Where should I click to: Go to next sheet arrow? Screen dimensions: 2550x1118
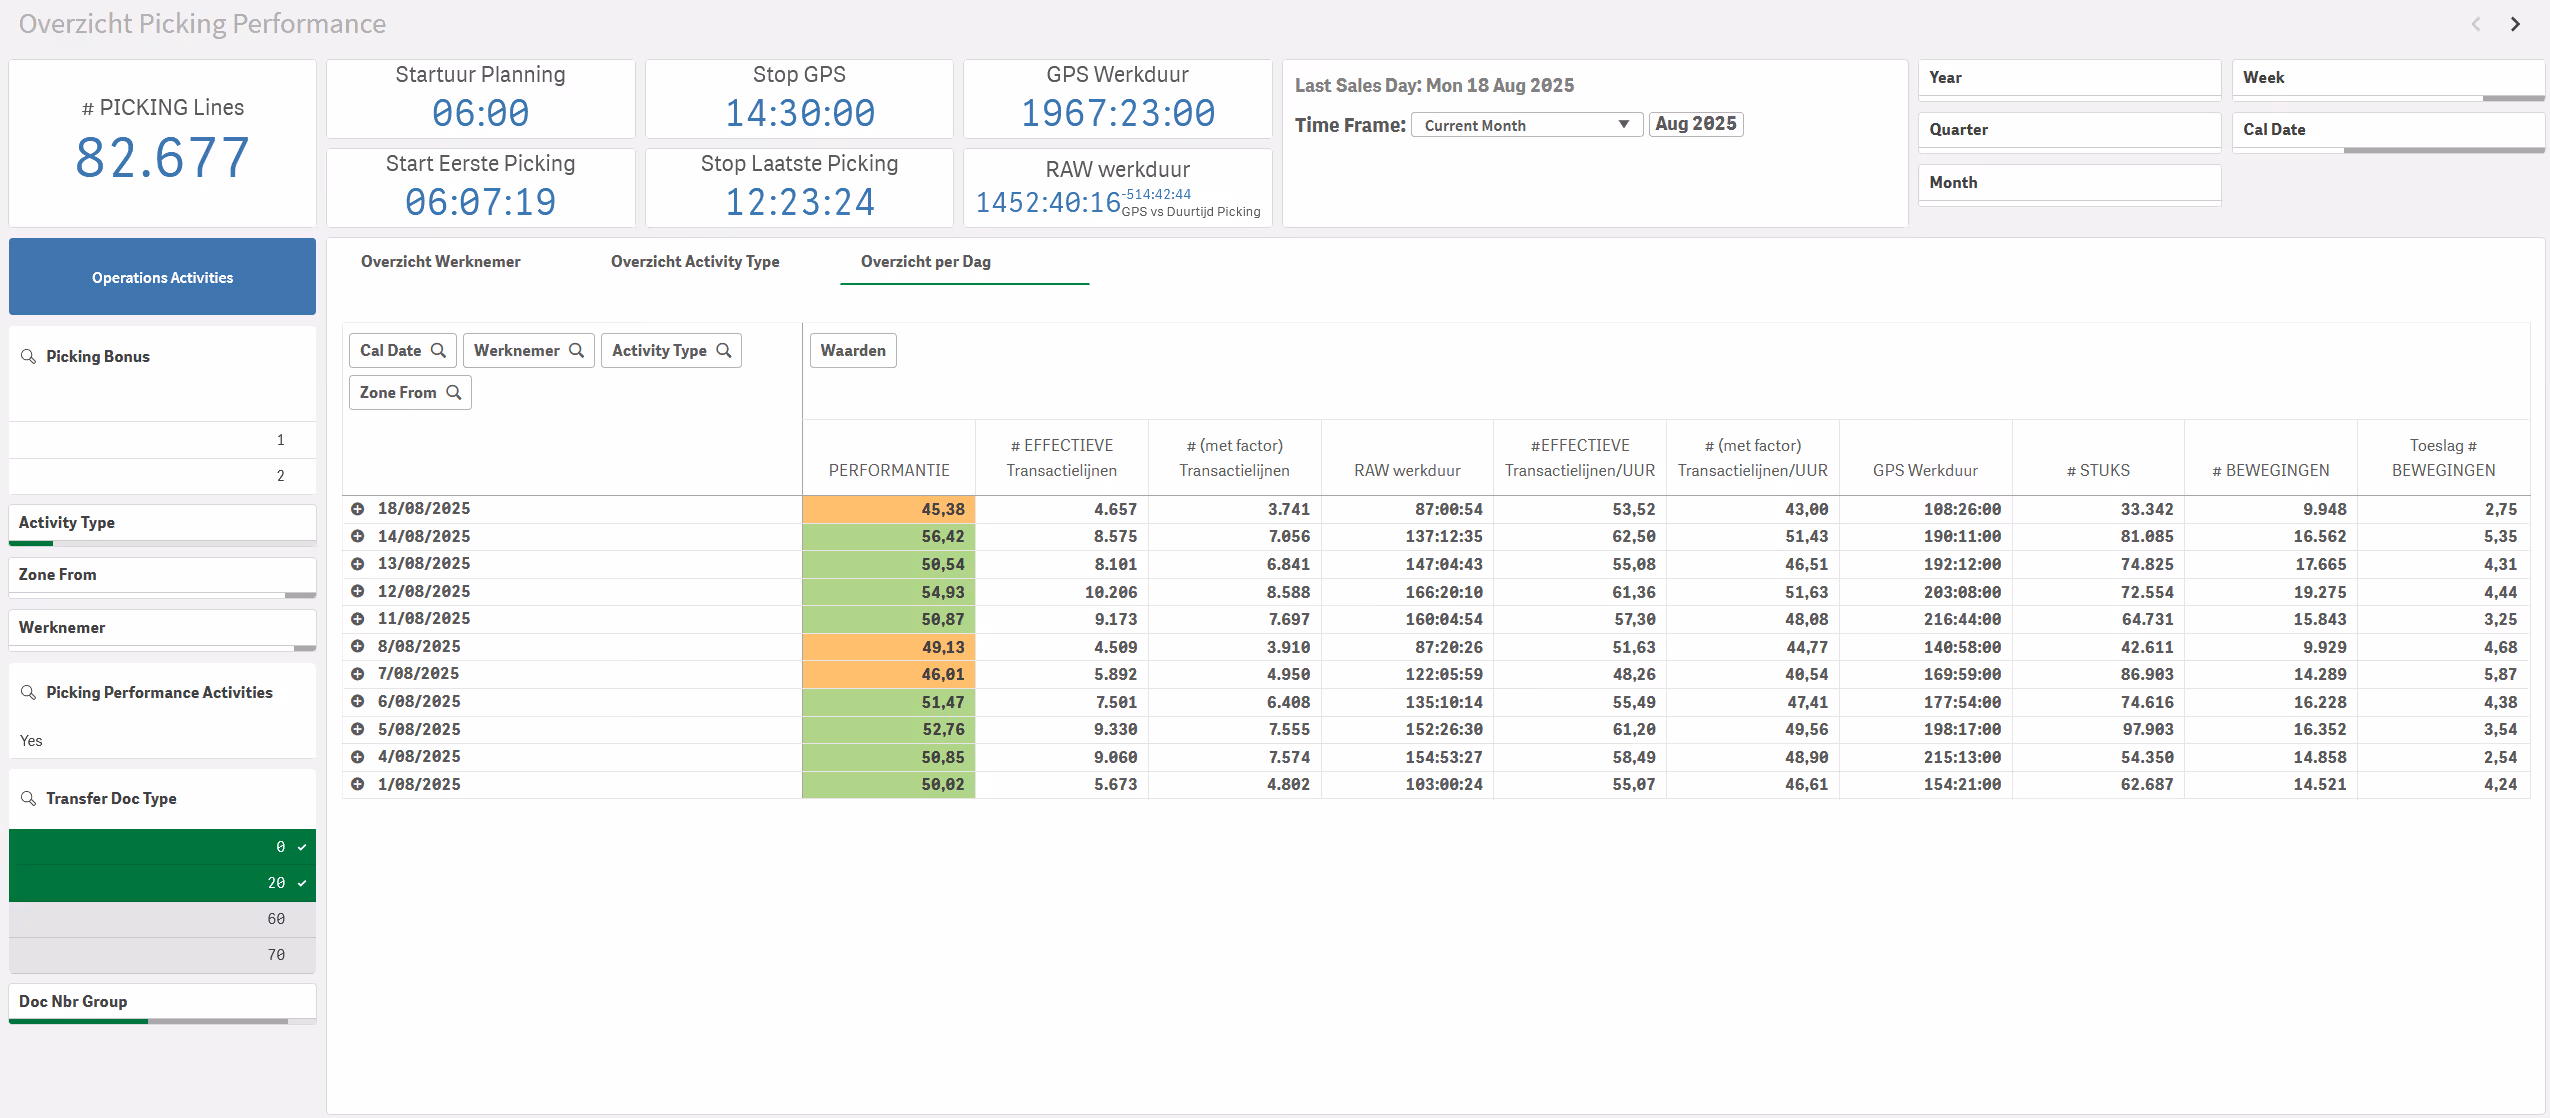coord(2514,24)
